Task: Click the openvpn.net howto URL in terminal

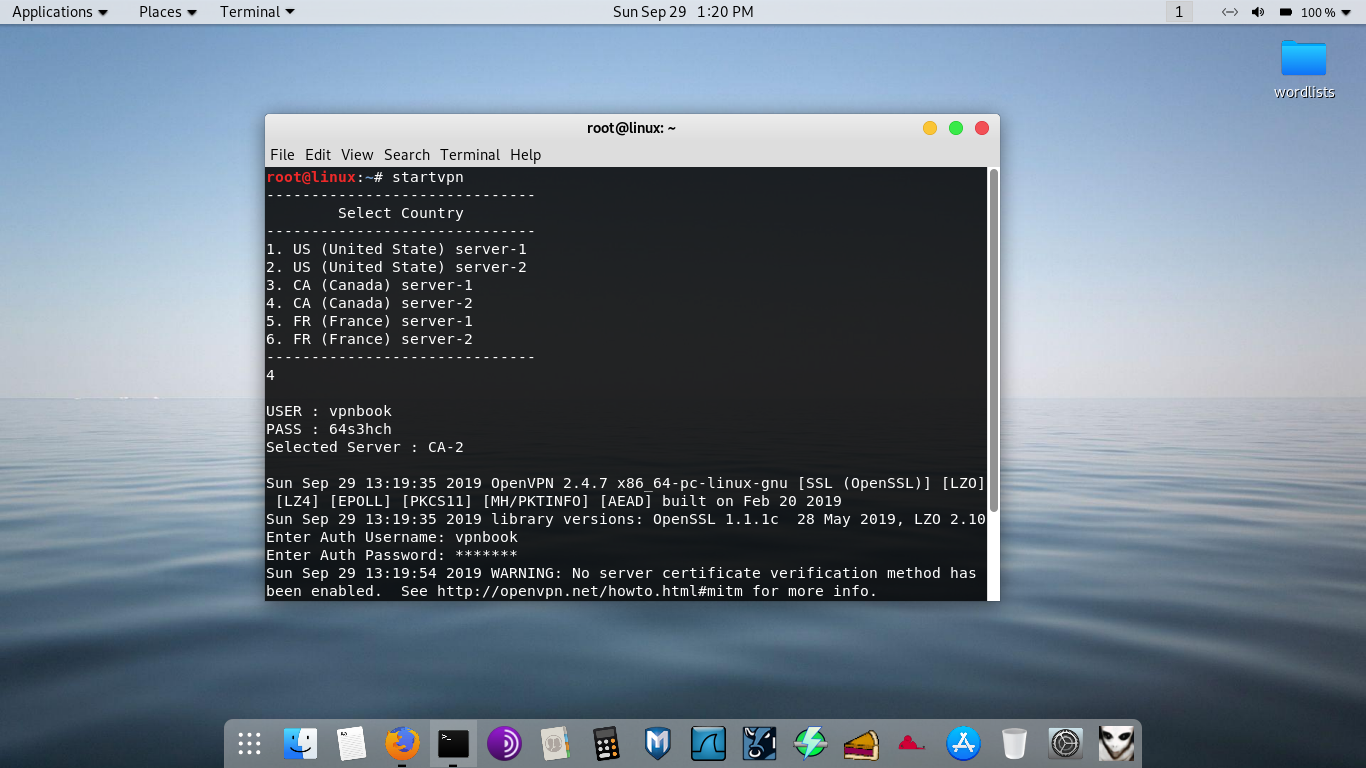Action: (x=590, y=591)
